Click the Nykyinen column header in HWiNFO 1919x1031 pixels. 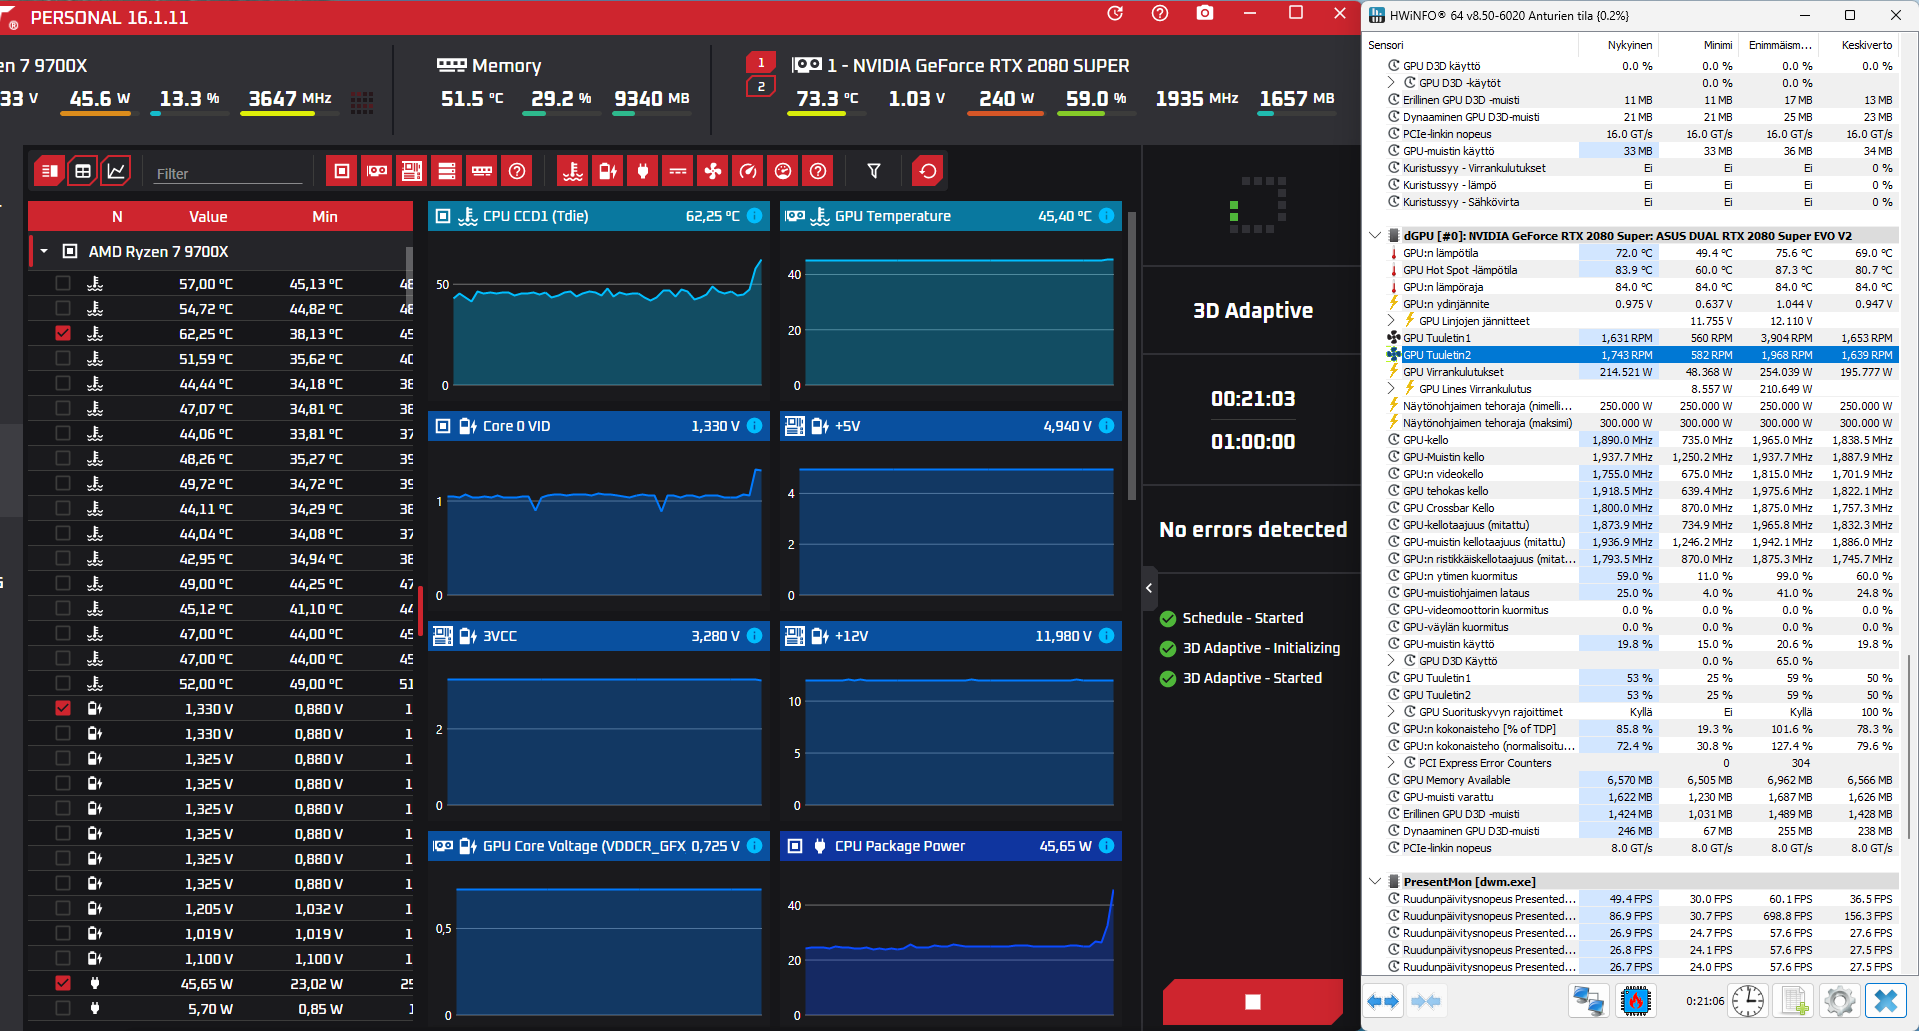point(1630,45)
